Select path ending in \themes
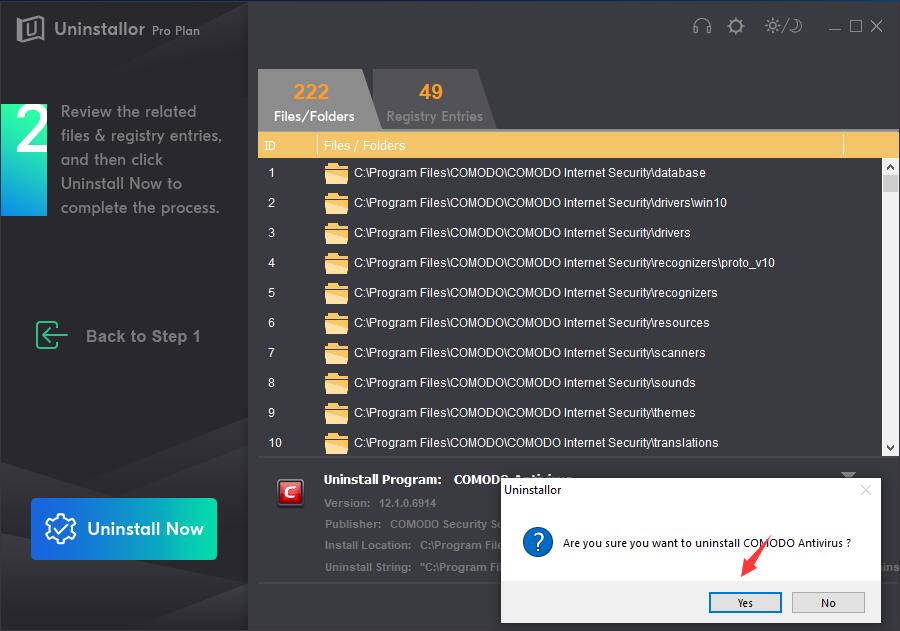 tap(525, 412)
